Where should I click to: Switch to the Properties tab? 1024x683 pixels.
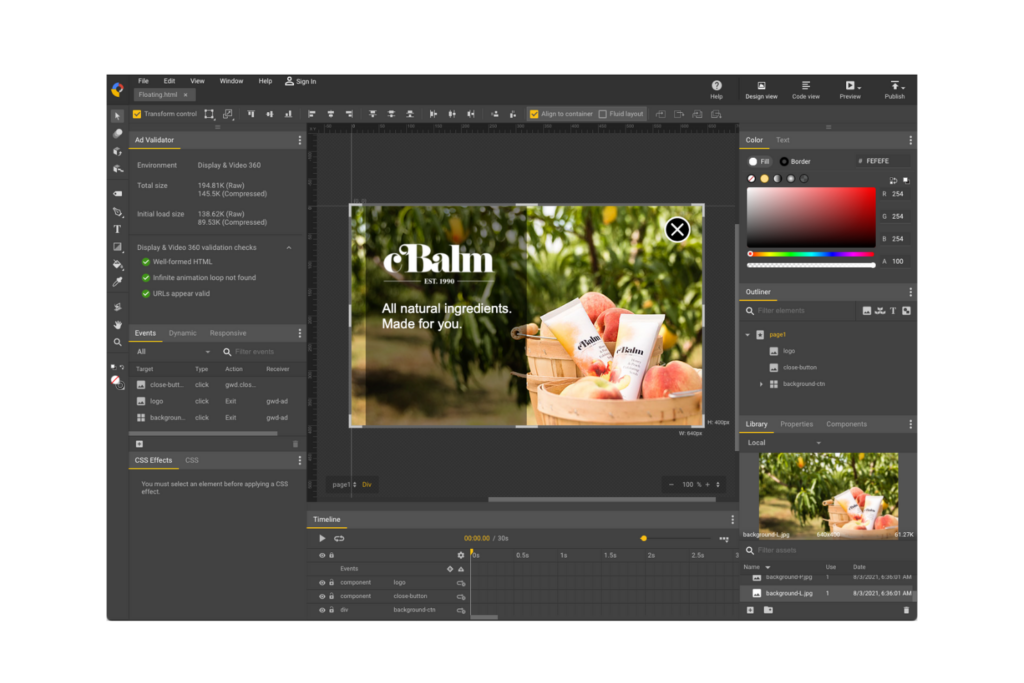(797, 424)
